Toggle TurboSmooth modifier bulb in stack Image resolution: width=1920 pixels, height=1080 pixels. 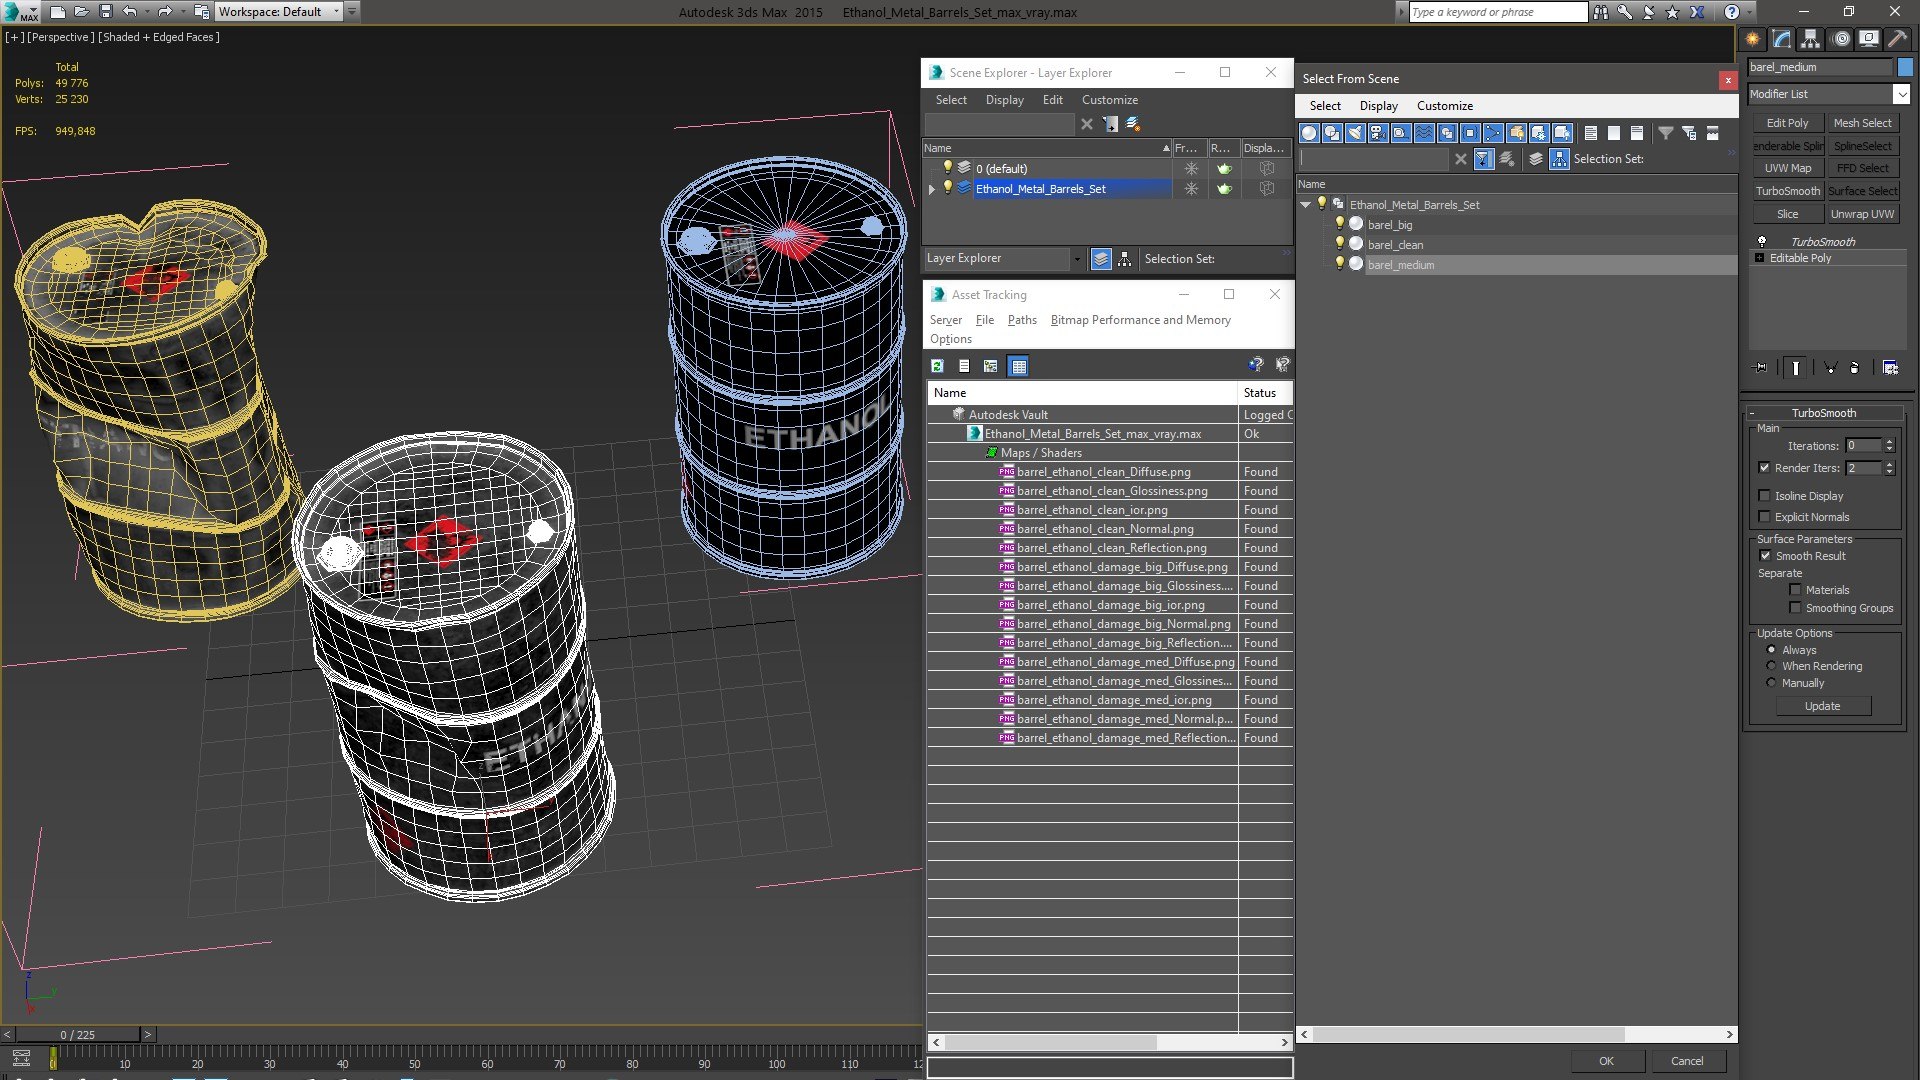1762,242
